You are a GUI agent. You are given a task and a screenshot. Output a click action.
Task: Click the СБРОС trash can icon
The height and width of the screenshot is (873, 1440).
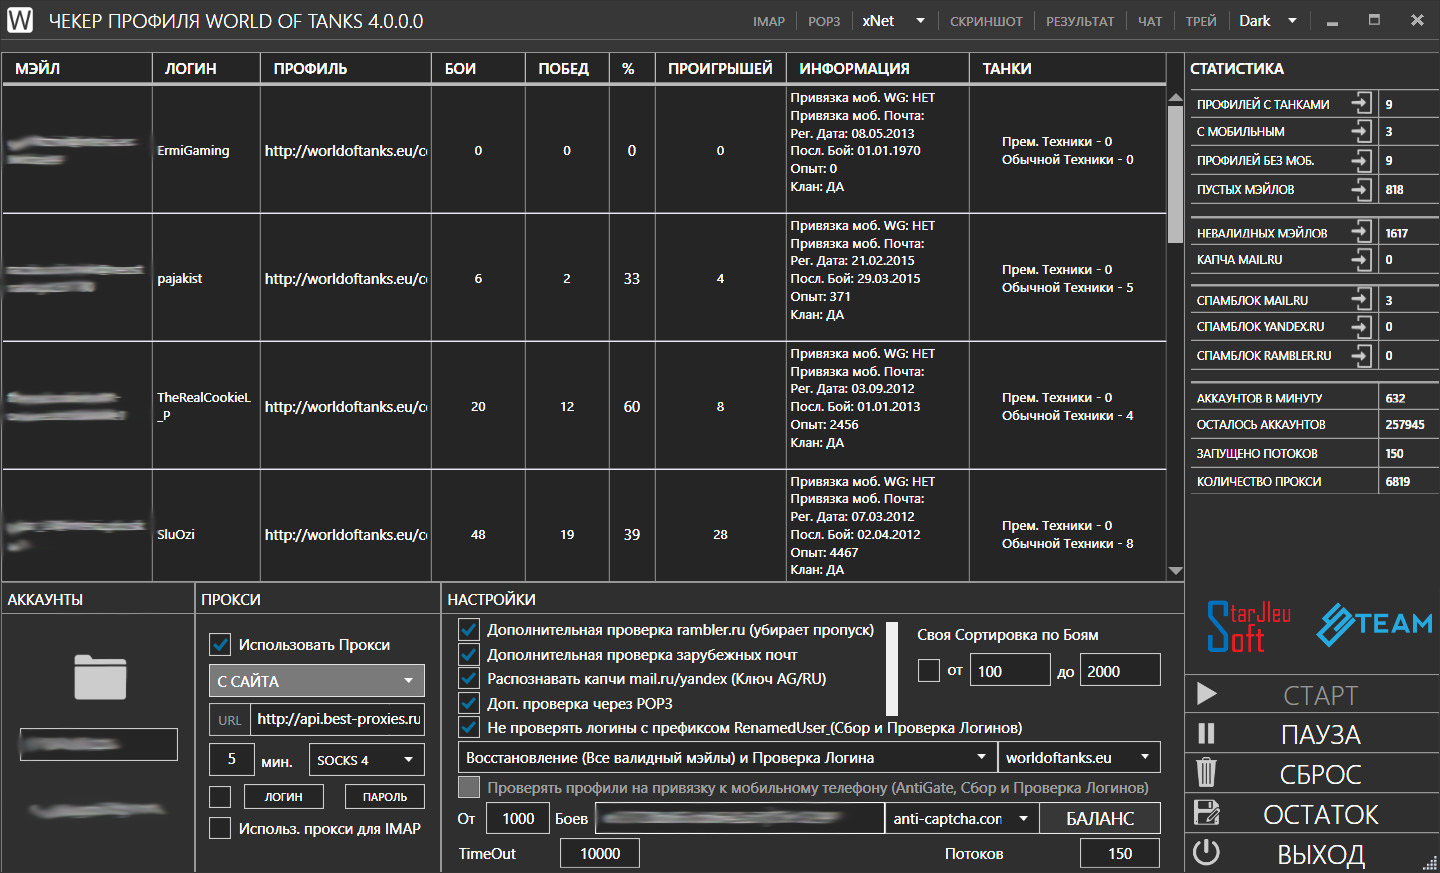1207,773
